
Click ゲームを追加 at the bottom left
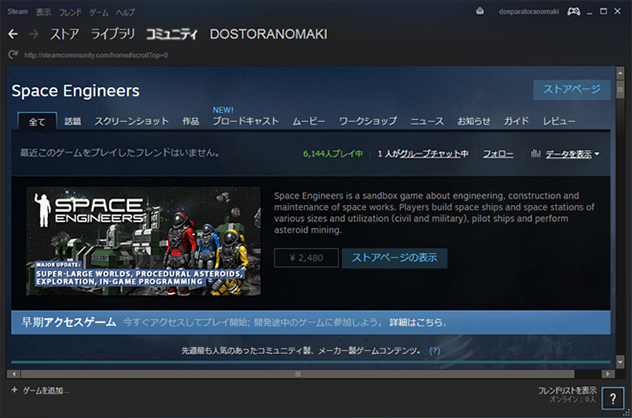(45, 390)
